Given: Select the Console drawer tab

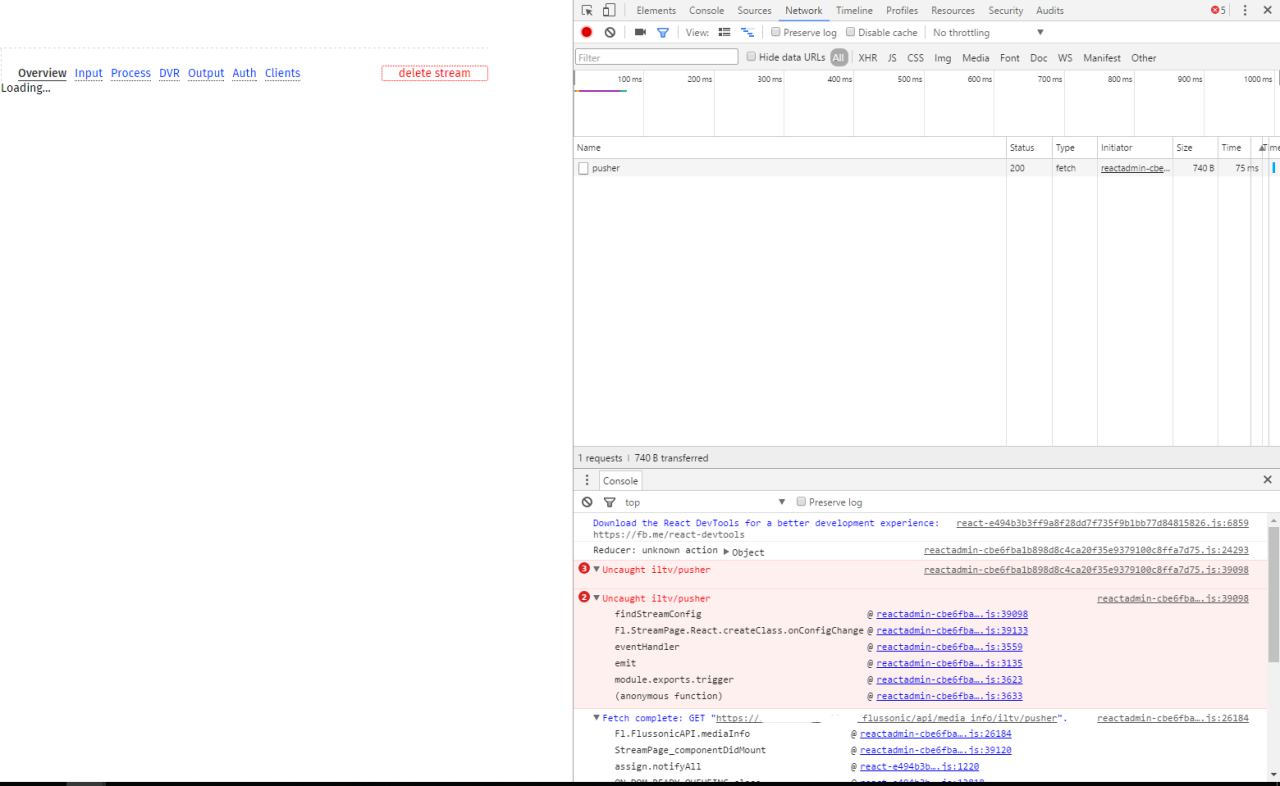Looking at the screenshot, I should [x=620, y=481].
